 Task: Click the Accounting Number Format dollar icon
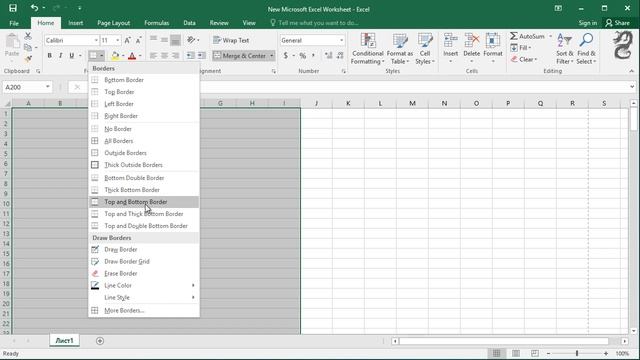click(x=286, y=56)
